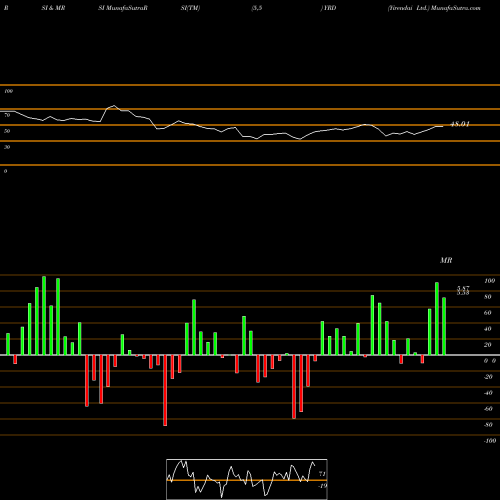500x500 pixels.
Task: Click the '(5,5' parameter text
Action: (x=256, y=8)
